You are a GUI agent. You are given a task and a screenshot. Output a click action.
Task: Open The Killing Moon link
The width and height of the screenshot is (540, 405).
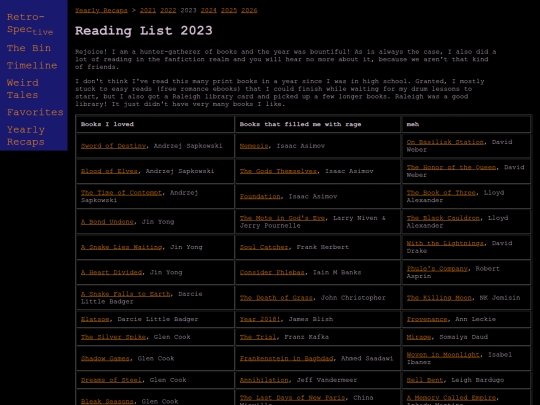pyautogui.click(x=439, y=298)
